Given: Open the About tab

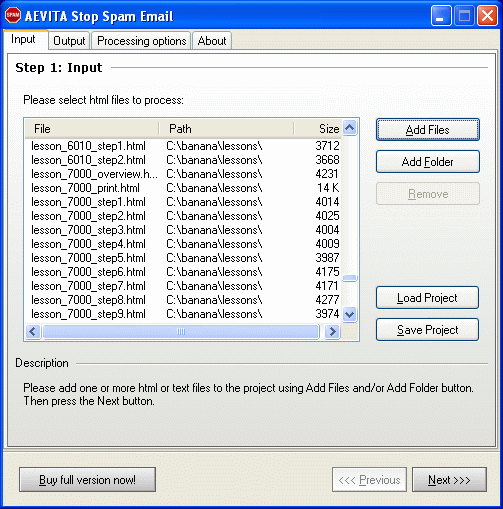Looking at the screenshot, I should tap(212, 41).
